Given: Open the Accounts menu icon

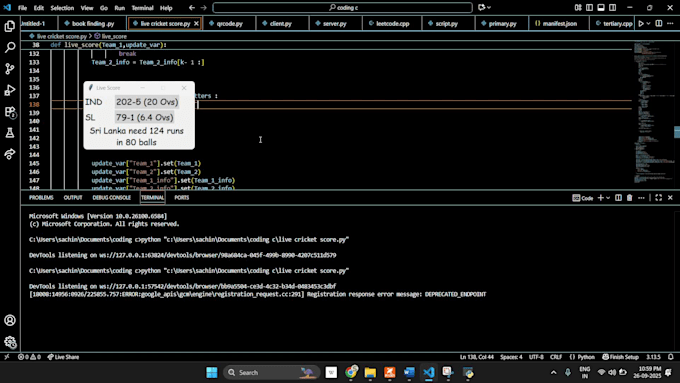Looking at the screenshot, I should pos(10,321).
